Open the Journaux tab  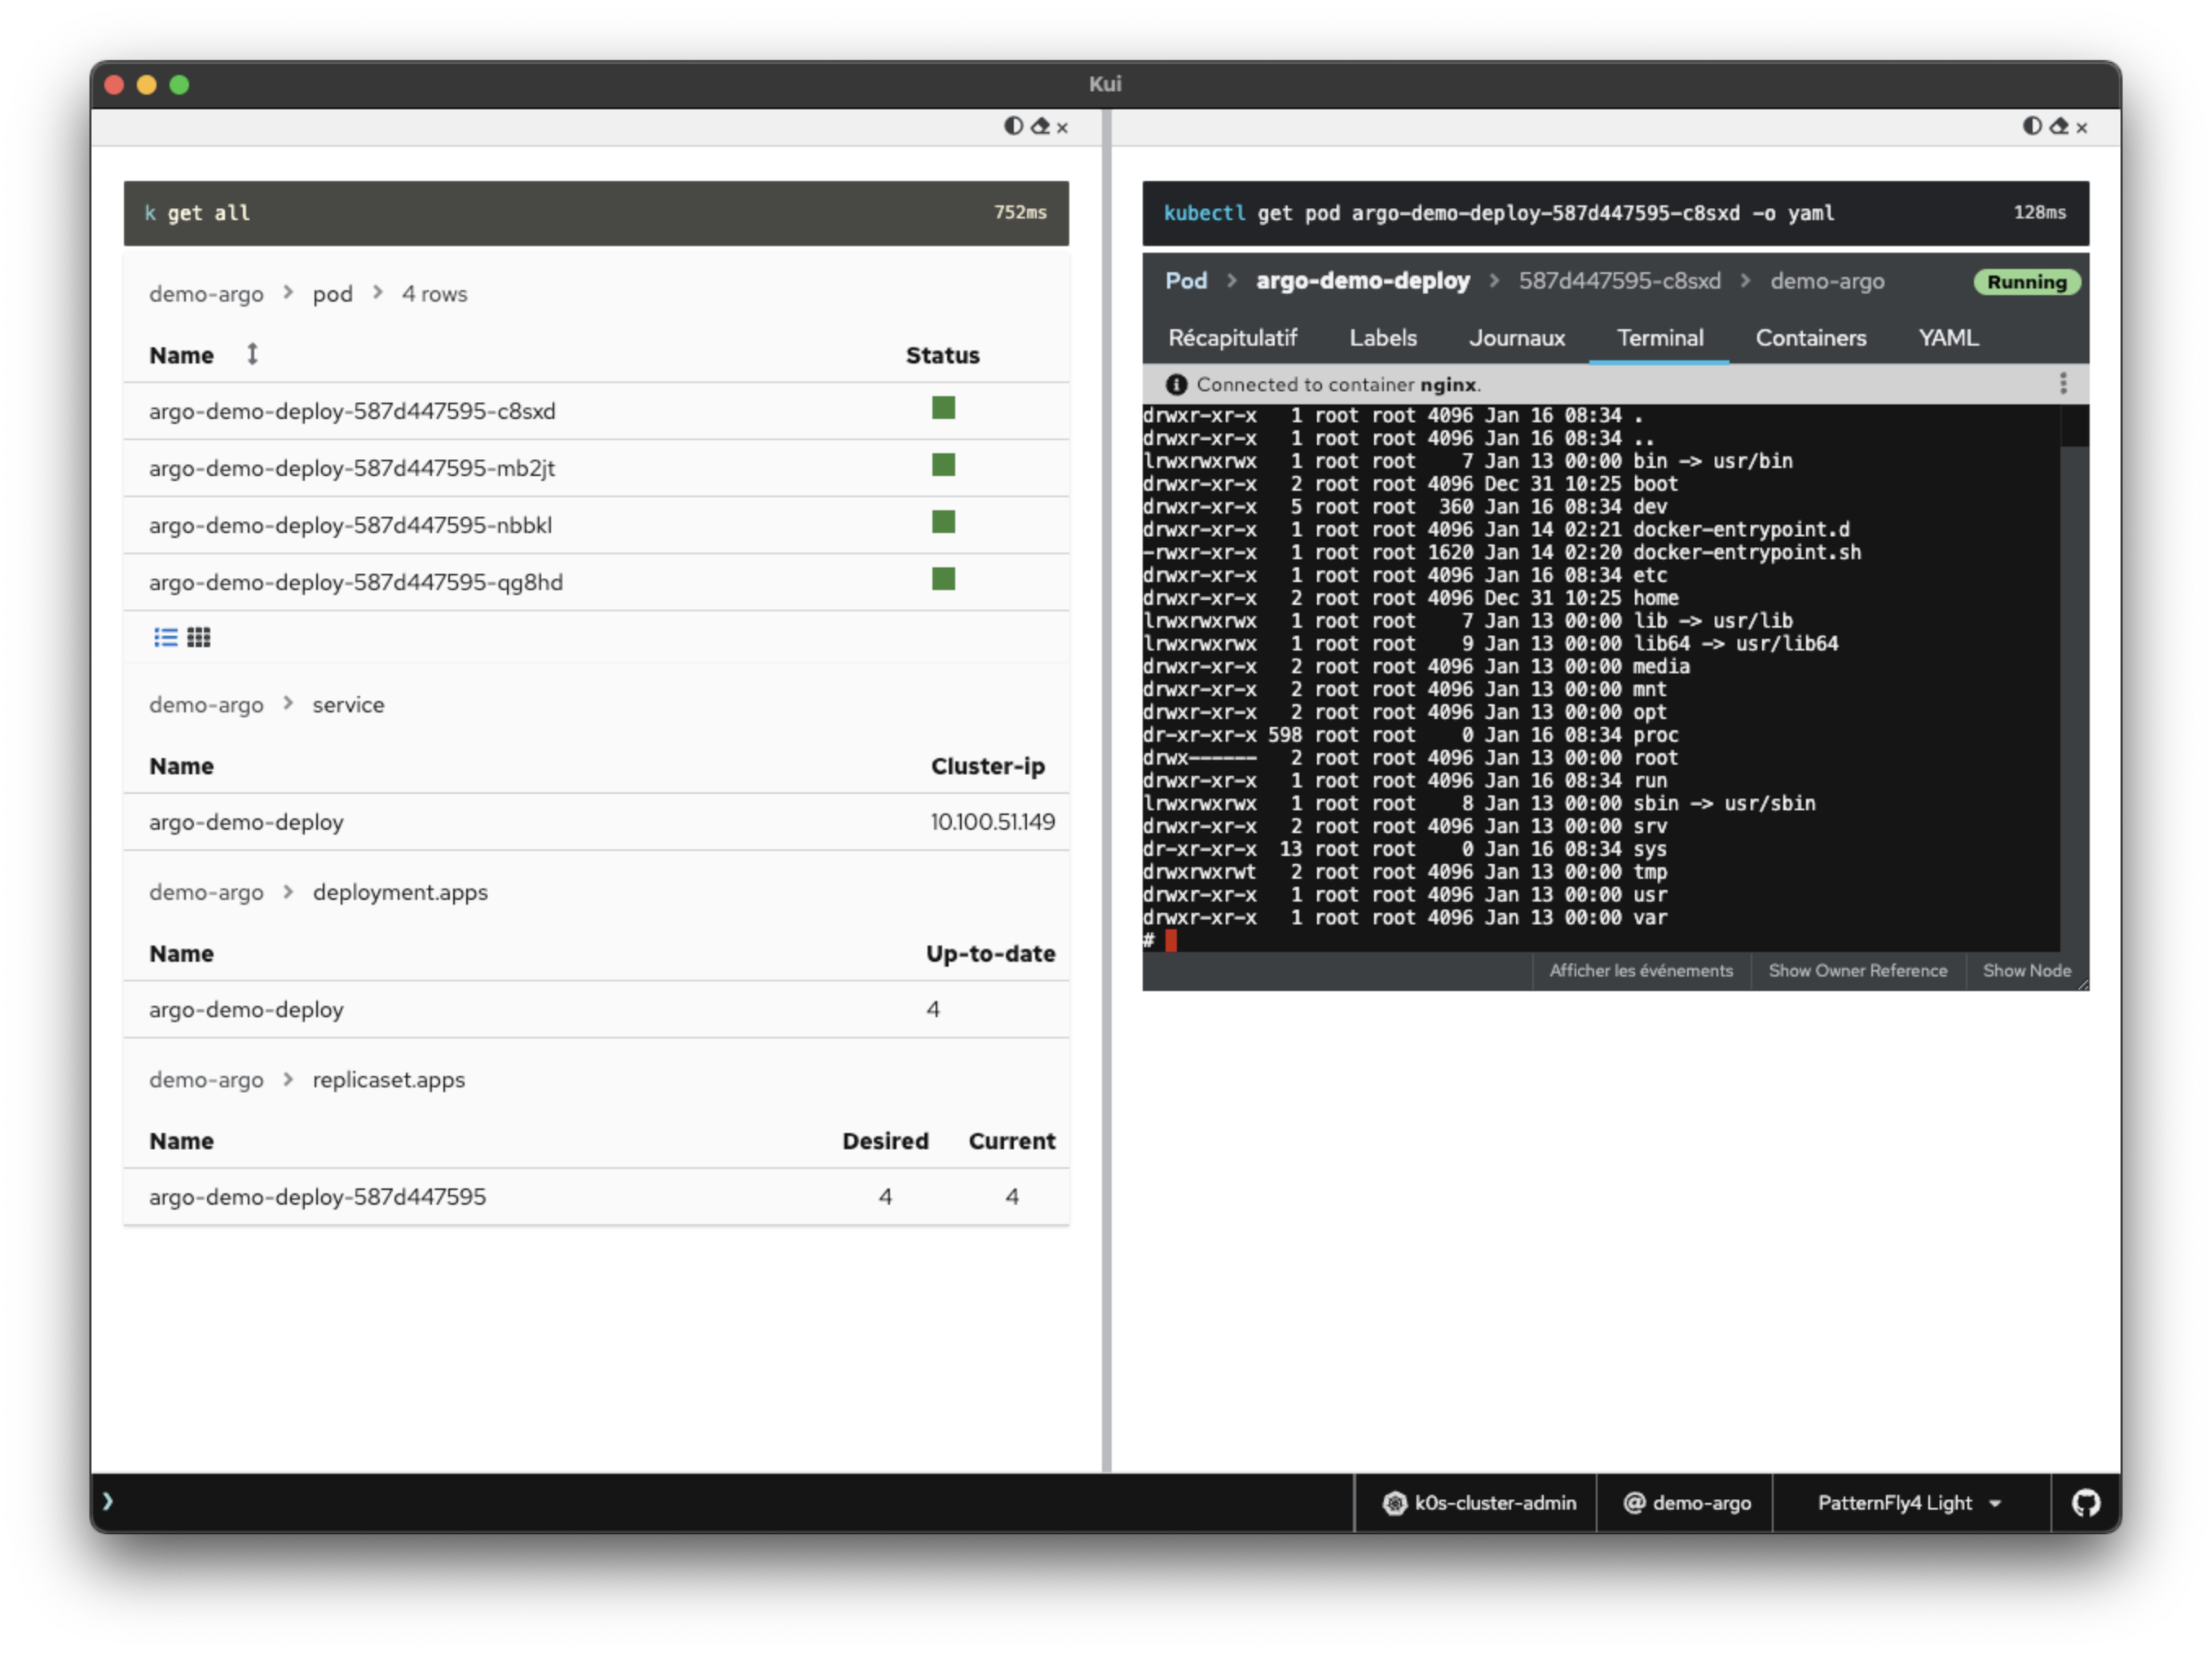pos(1516,338)
